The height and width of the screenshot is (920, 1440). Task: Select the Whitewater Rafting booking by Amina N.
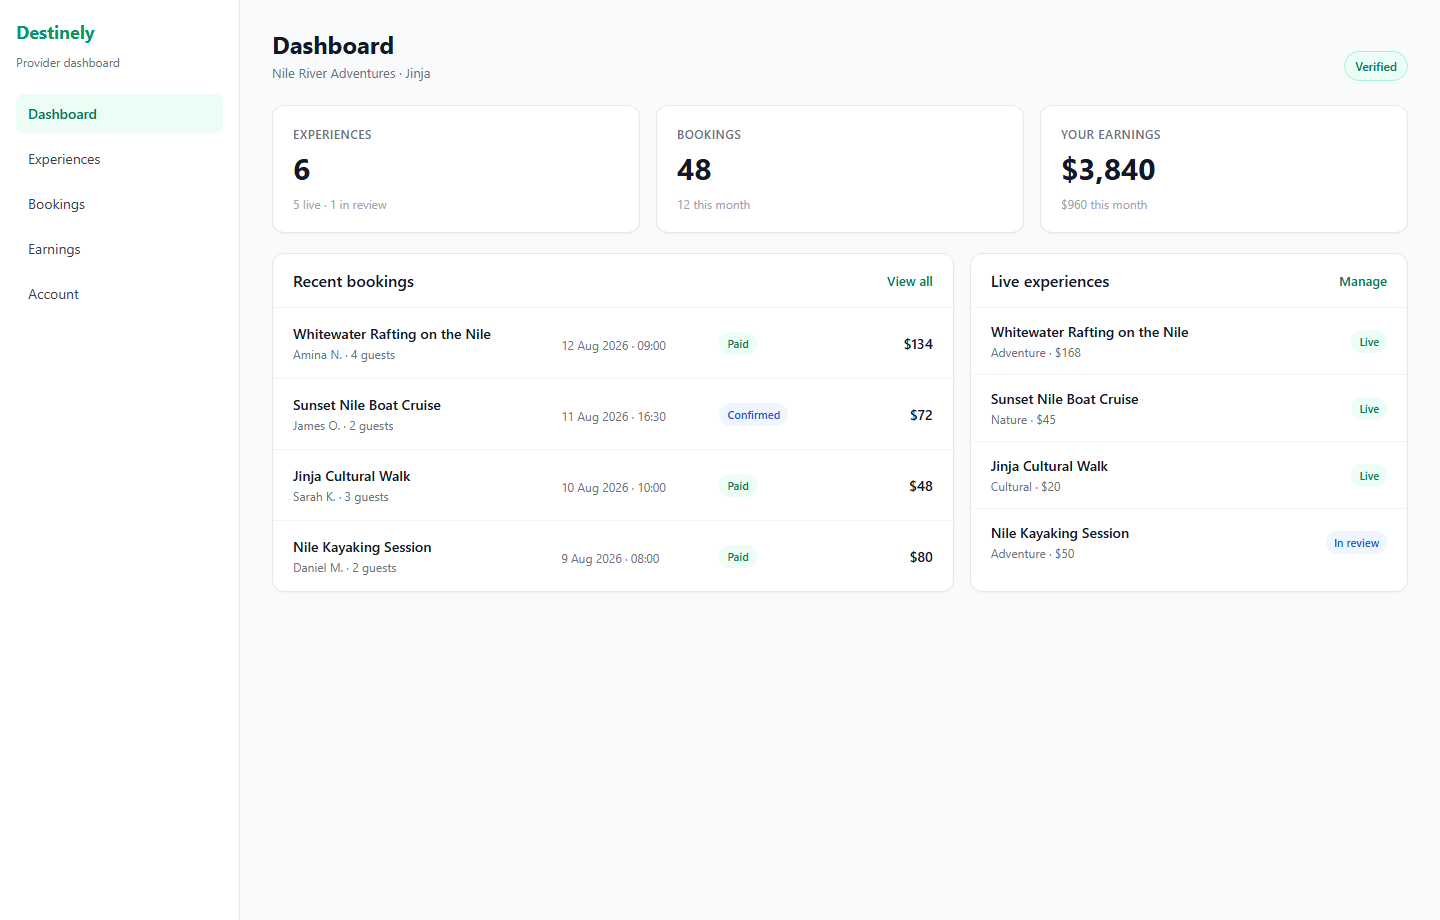[613, 344]
